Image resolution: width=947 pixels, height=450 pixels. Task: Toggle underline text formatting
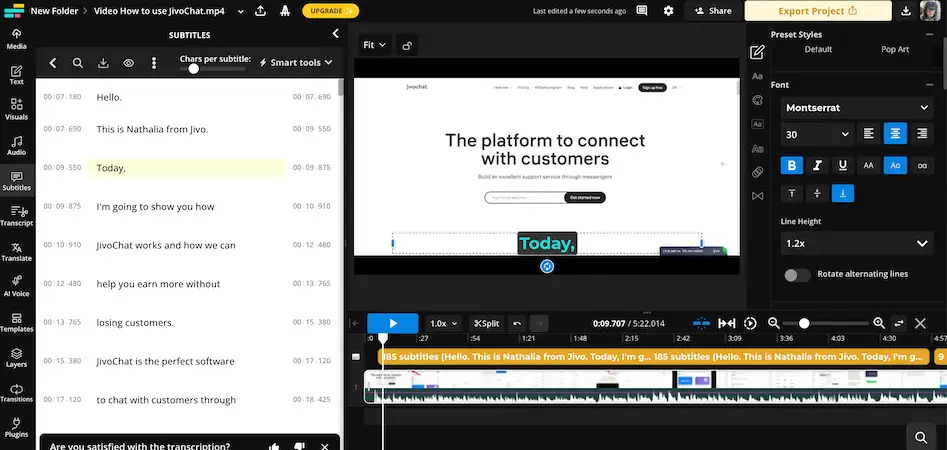click(x=843, y=165)
